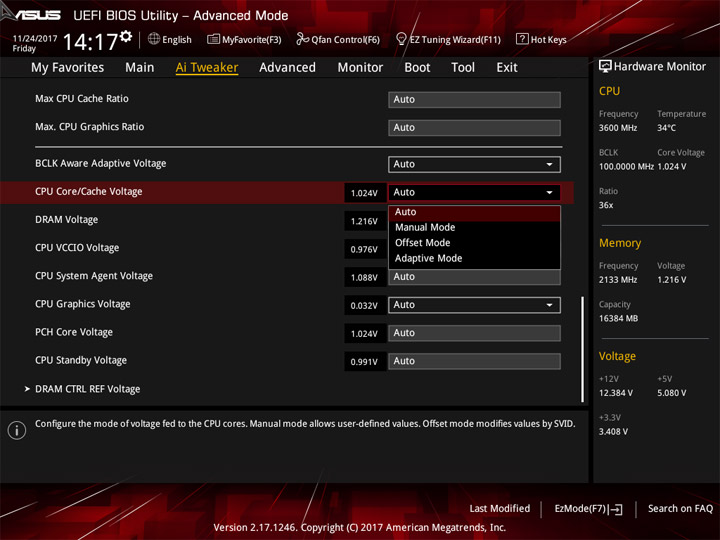Click the info icon beside help text

[x=17, y=430]
